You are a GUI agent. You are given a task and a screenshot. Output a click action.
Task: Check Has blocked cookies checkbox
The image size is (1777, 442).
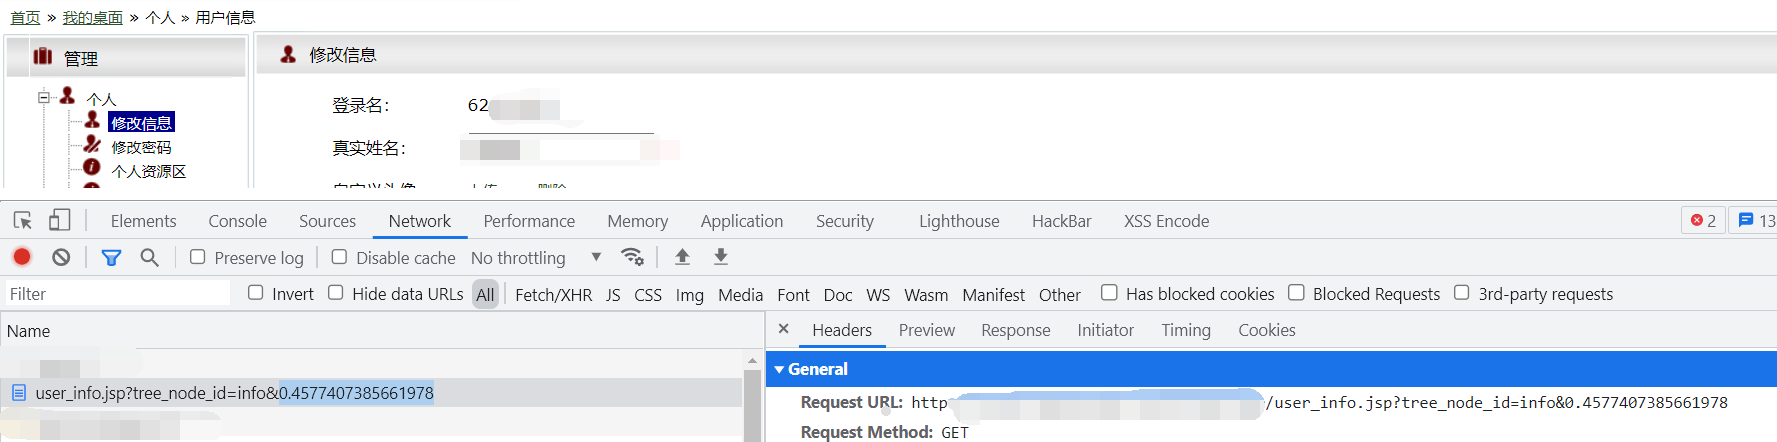tap(1109, 292)
